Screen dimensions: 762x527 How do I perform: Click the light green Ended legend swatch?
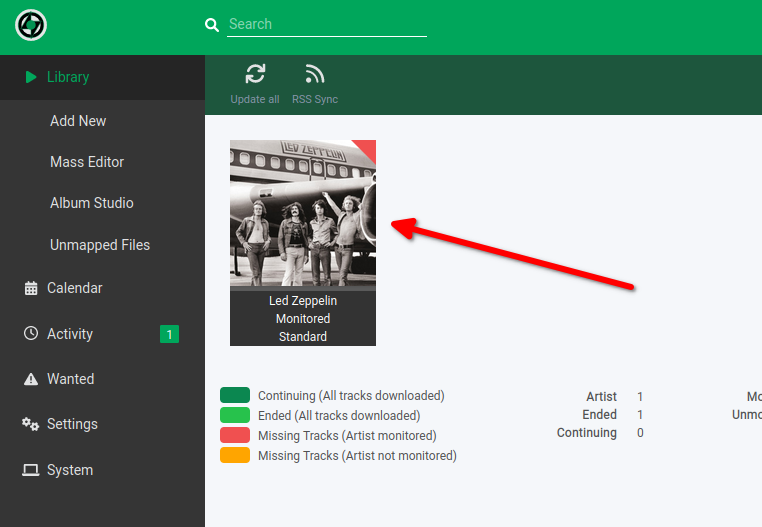click(x=235, y=415)
